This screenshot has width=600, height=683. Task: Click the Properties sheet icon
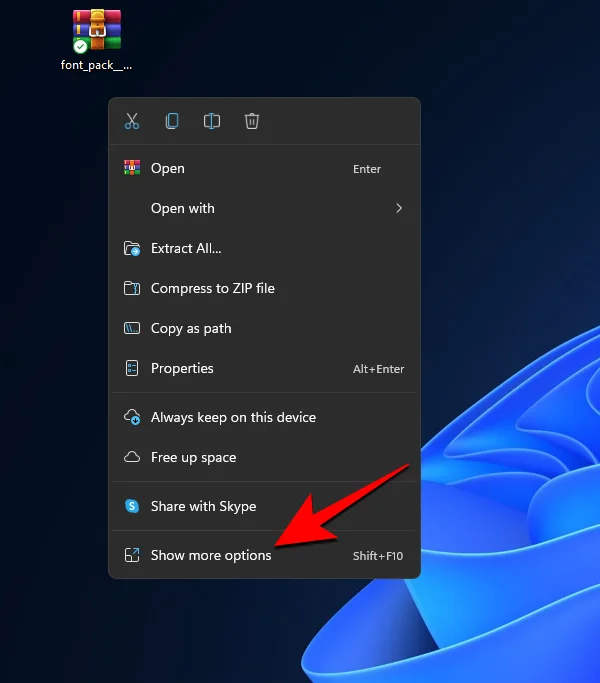(x=132, y=368)
